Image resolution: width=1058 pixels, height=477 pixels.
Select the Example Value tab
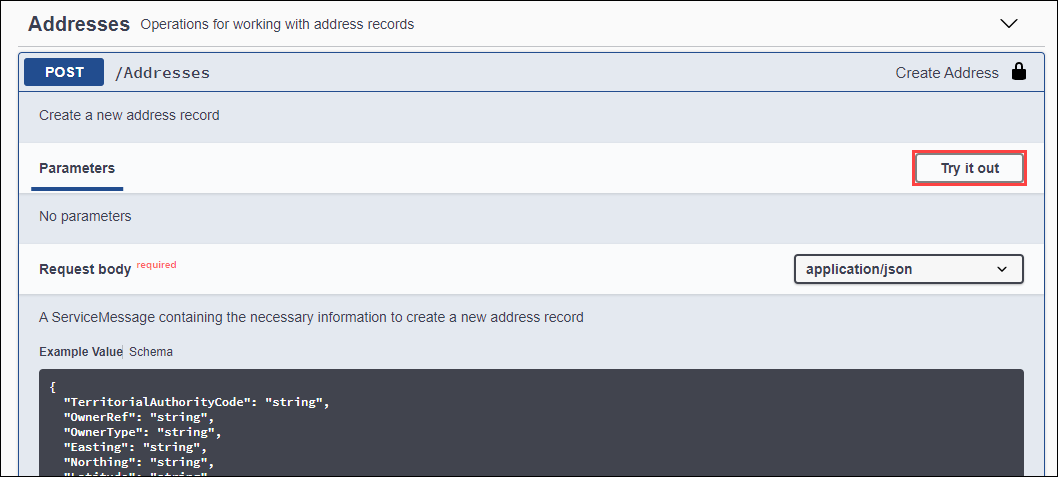[80, 352]
